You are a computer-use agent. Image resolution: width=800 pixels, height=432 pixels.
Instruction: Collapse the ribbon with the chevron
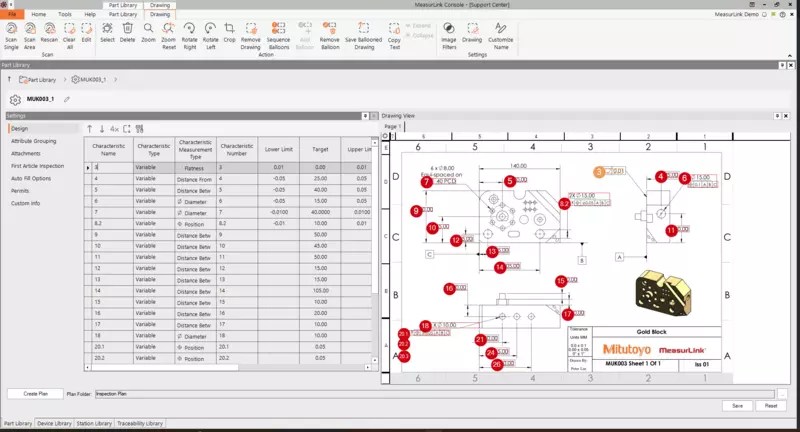(790, 55)
